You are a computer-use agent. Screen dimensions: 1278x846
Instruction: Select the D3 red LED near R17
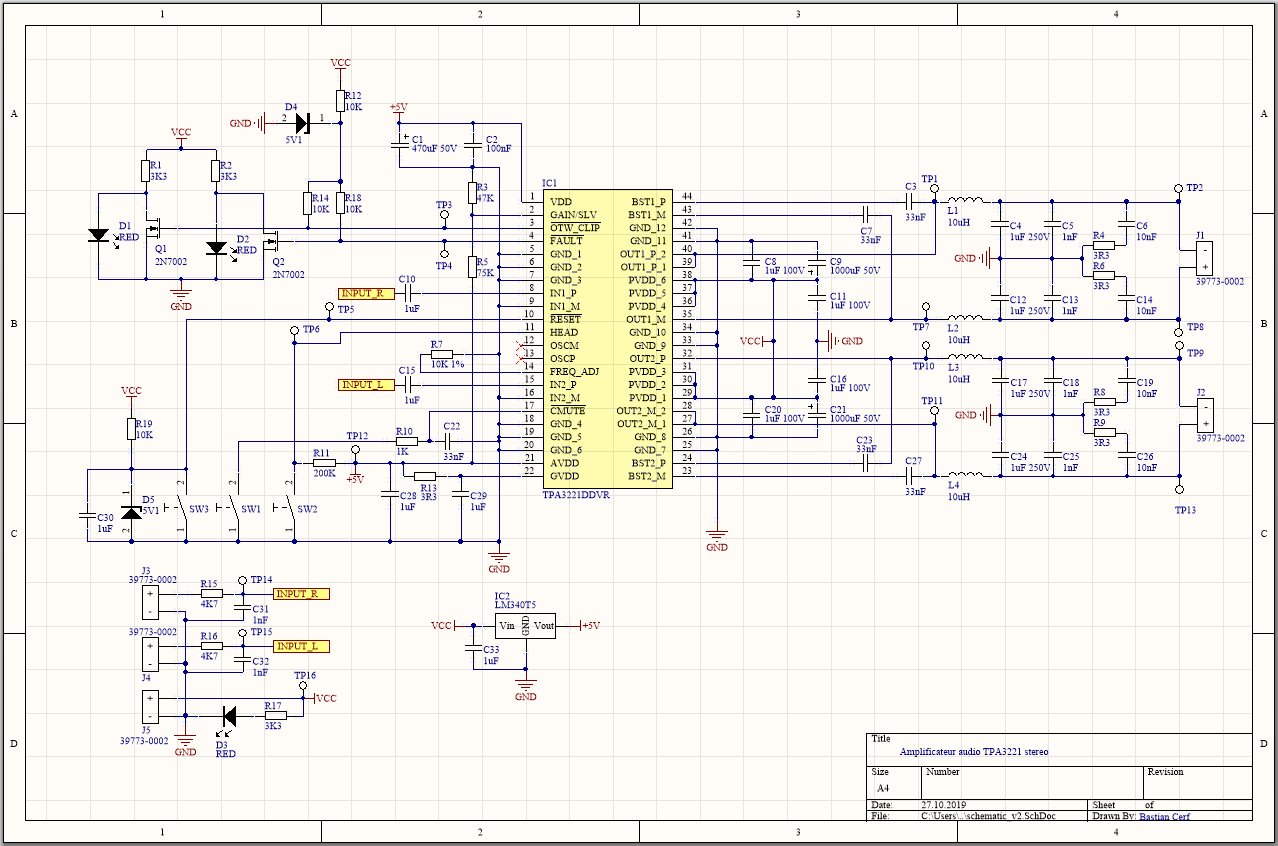(x=228, y=715)
